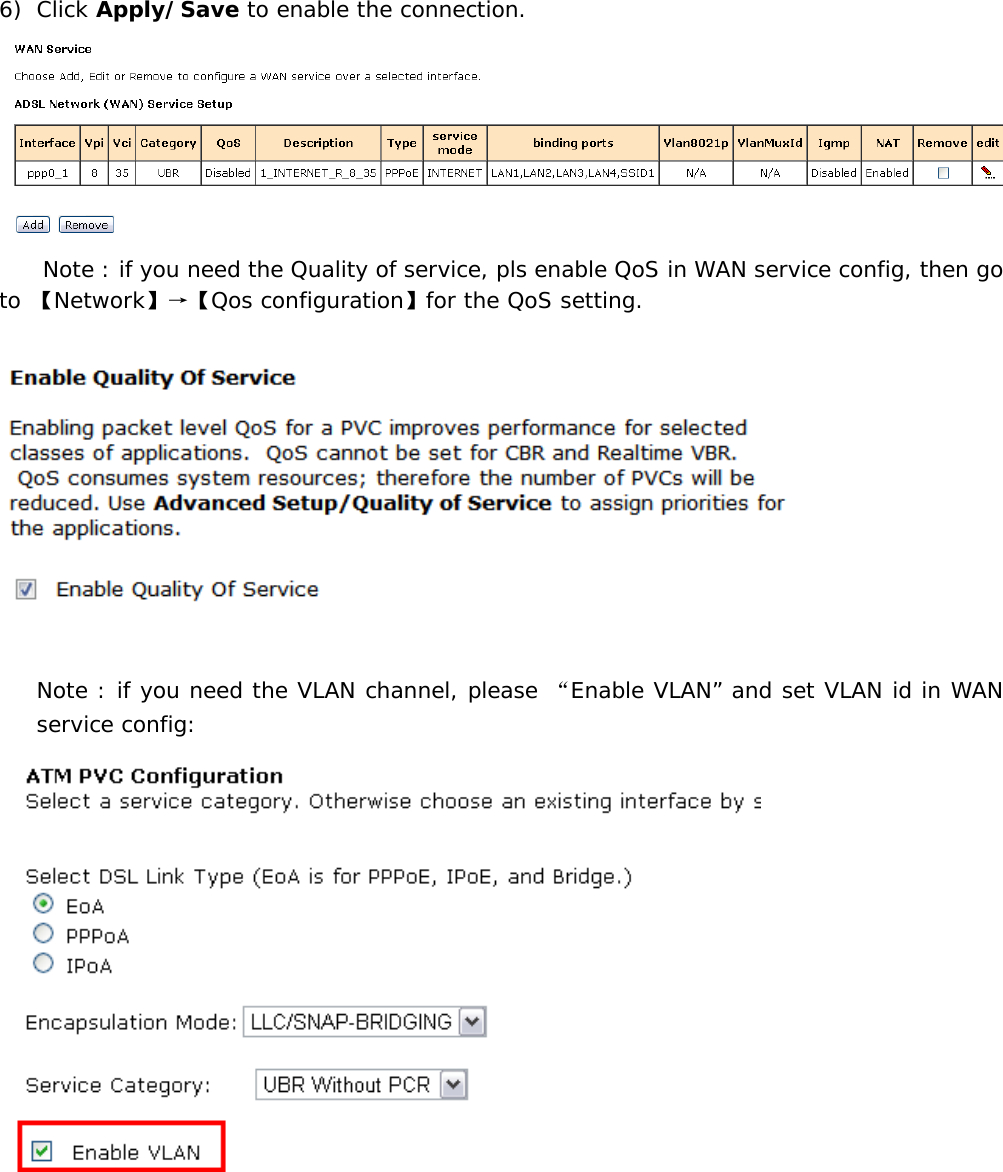Open the Encapsulation Mode dropdown arrow

(470, 1021)
